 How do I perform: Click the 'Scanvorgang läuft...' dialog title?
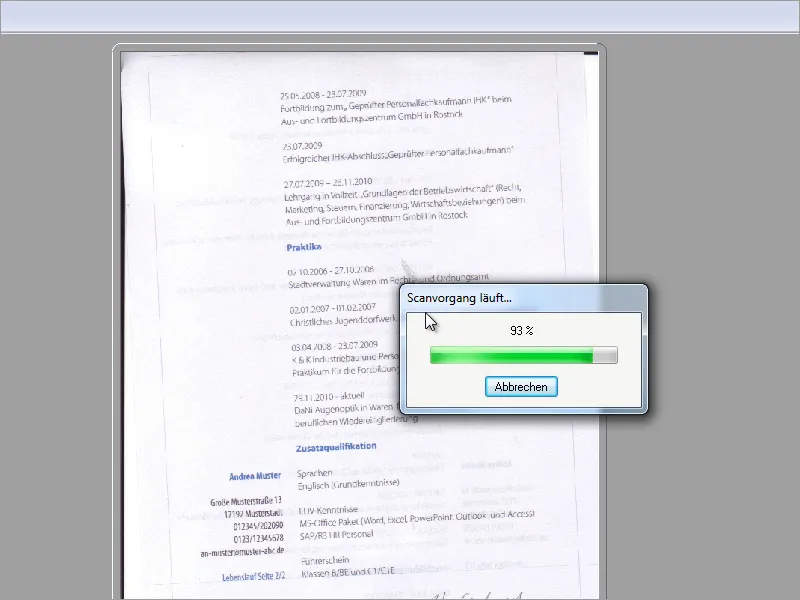point(459,298)
